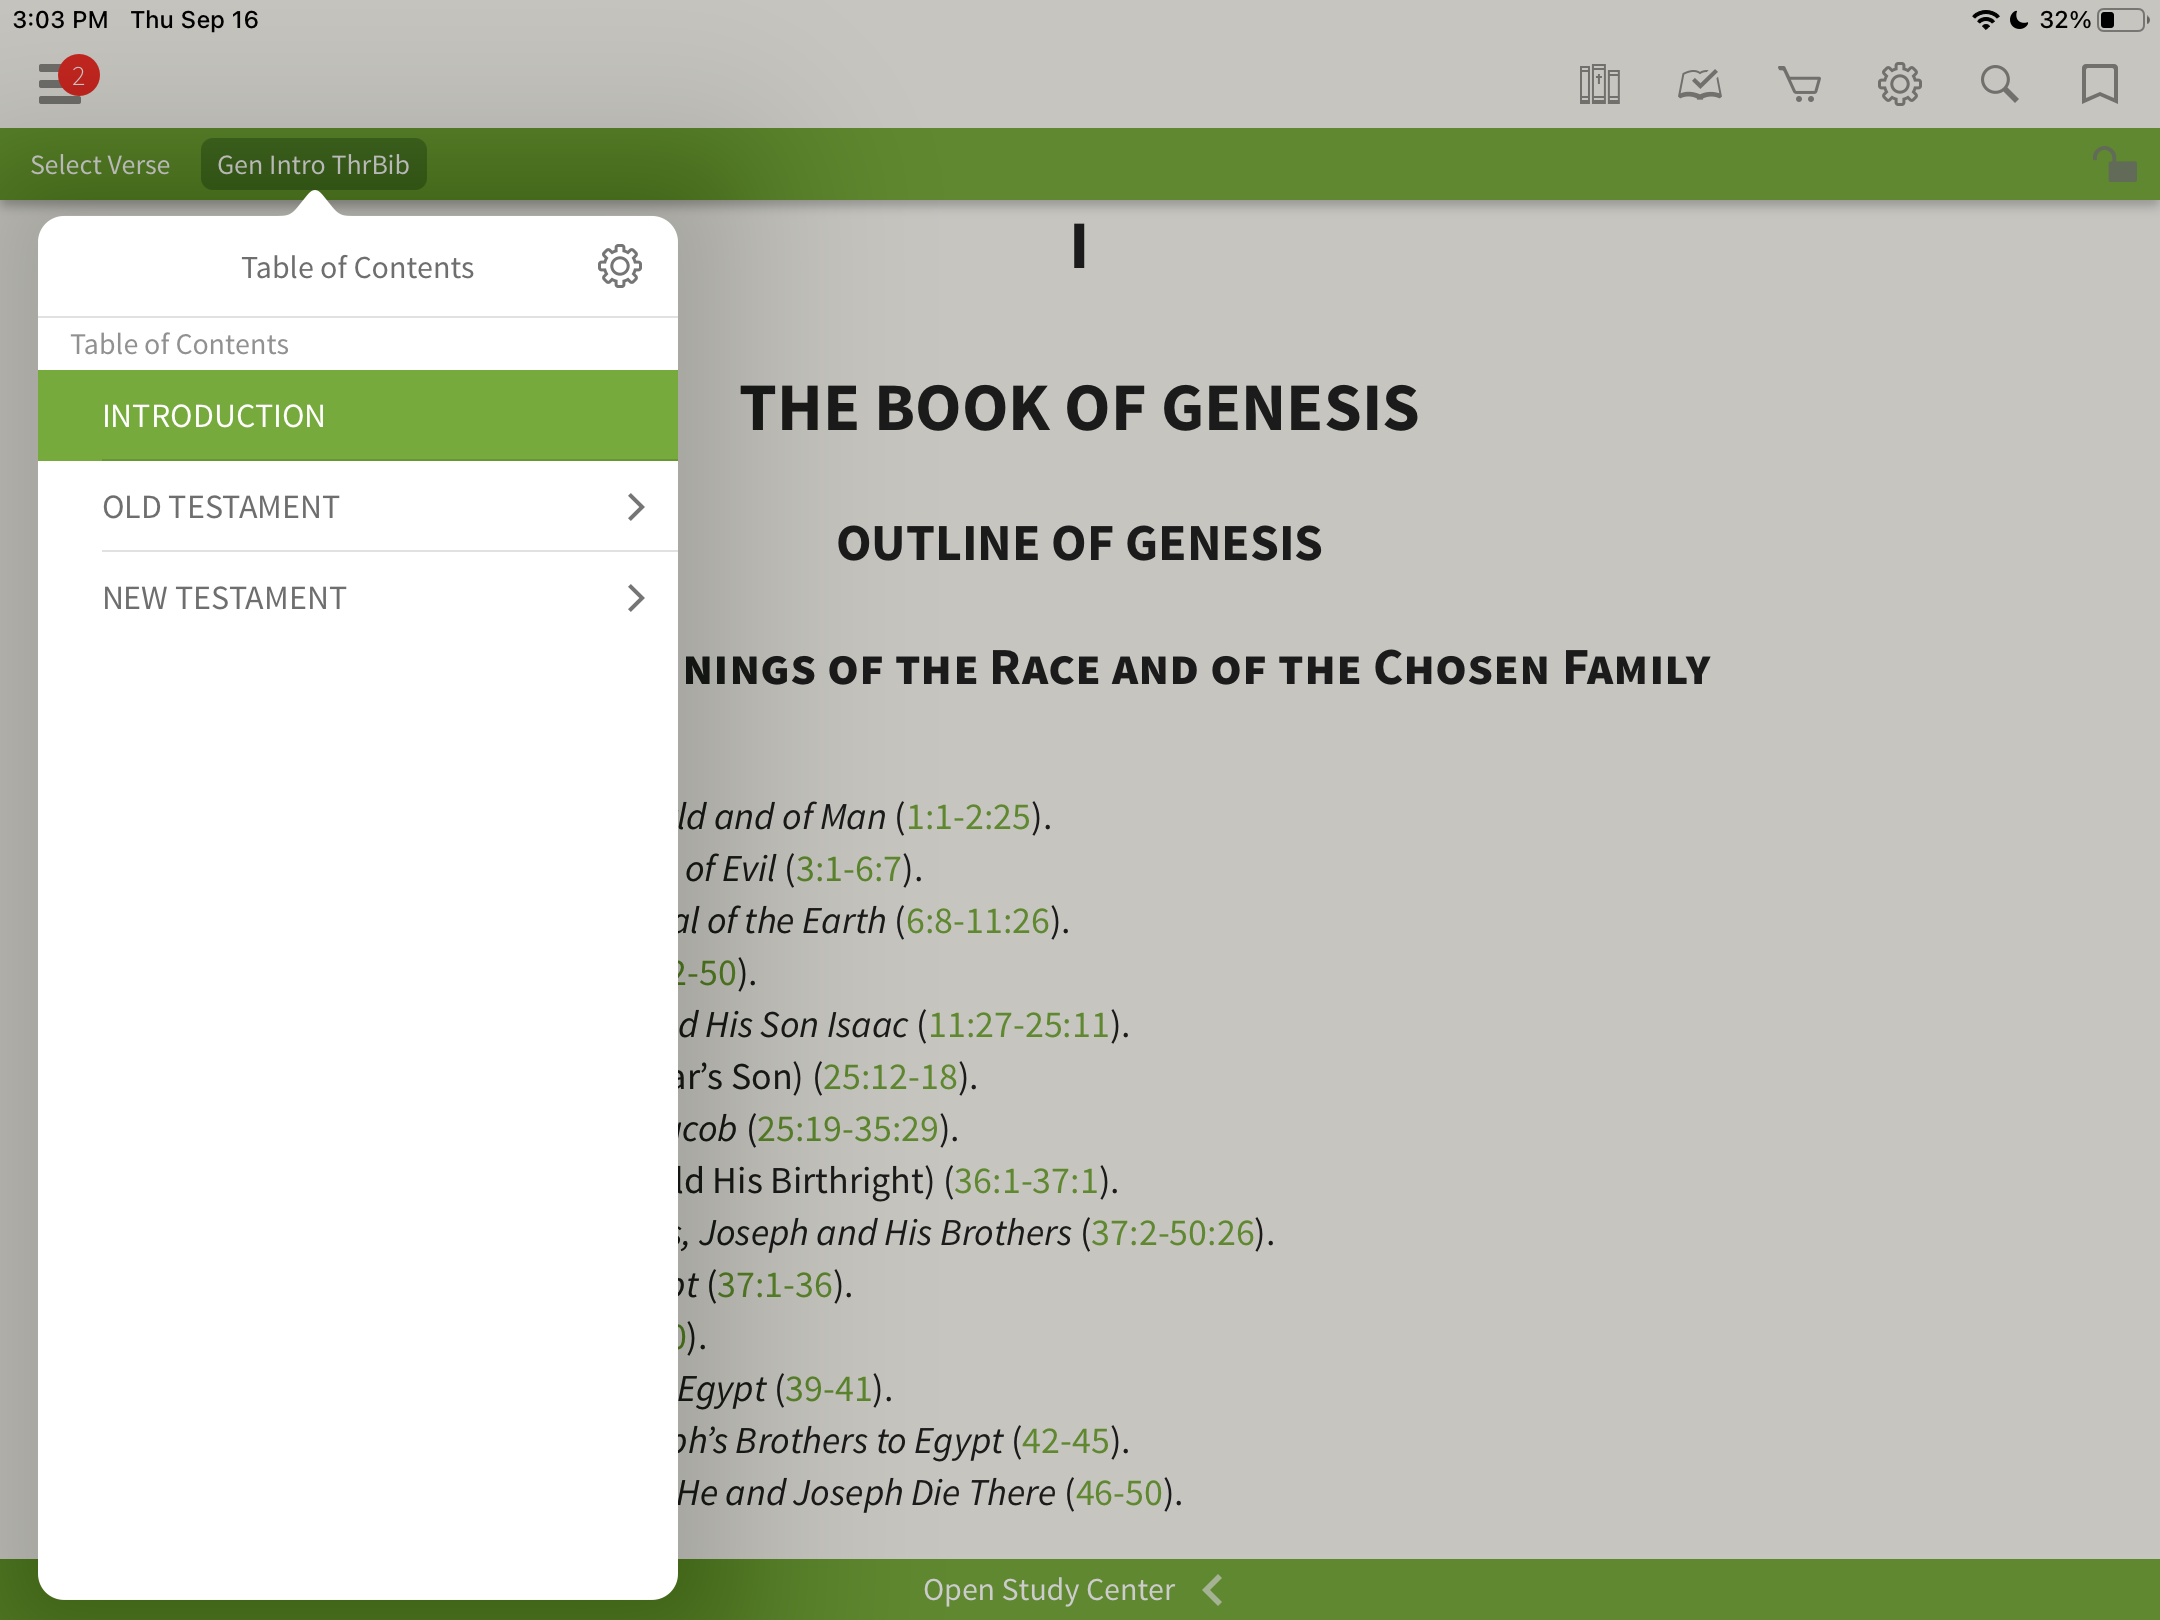Viewport: 2160px width, 1620px height.
Task: Open Table of Contents settings gear
Action: (619, 266)
